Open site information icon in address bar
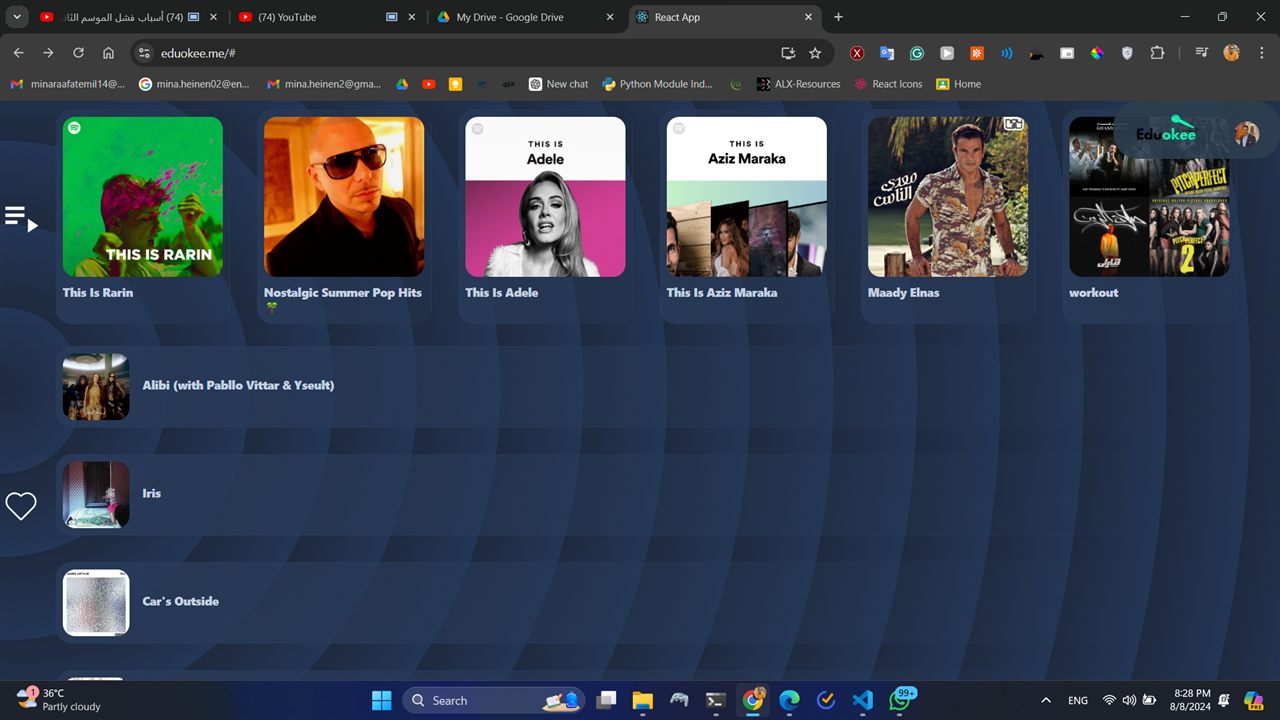The width and height of the screenshot is (1280, 720). point(143,53)
